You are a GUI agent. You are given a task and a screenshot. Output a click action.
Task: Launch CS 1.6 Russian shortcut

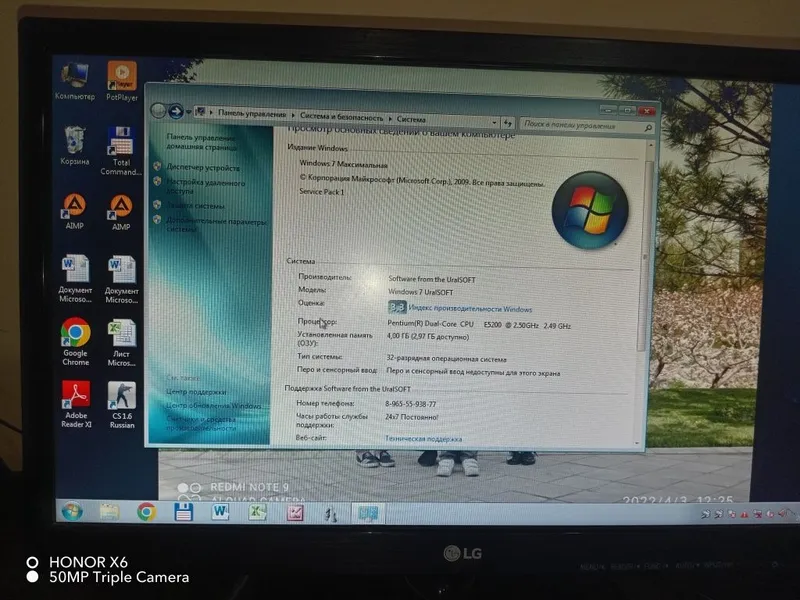pos(122,405)
